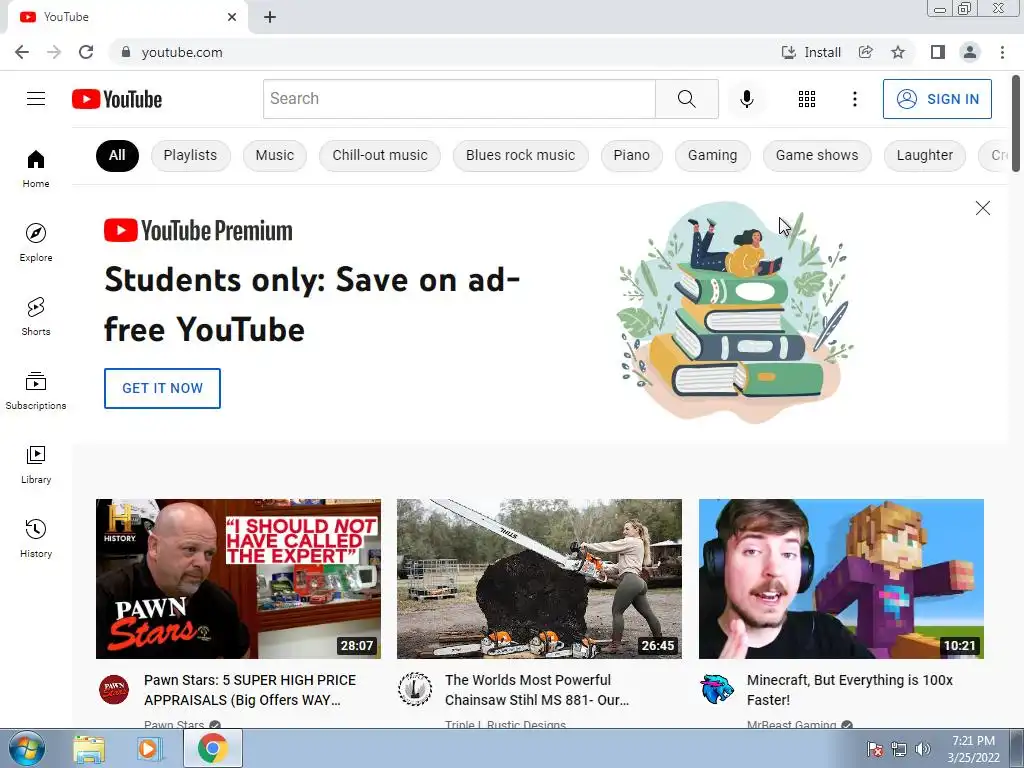Bookmark this tab with star

tap(898, 52)
